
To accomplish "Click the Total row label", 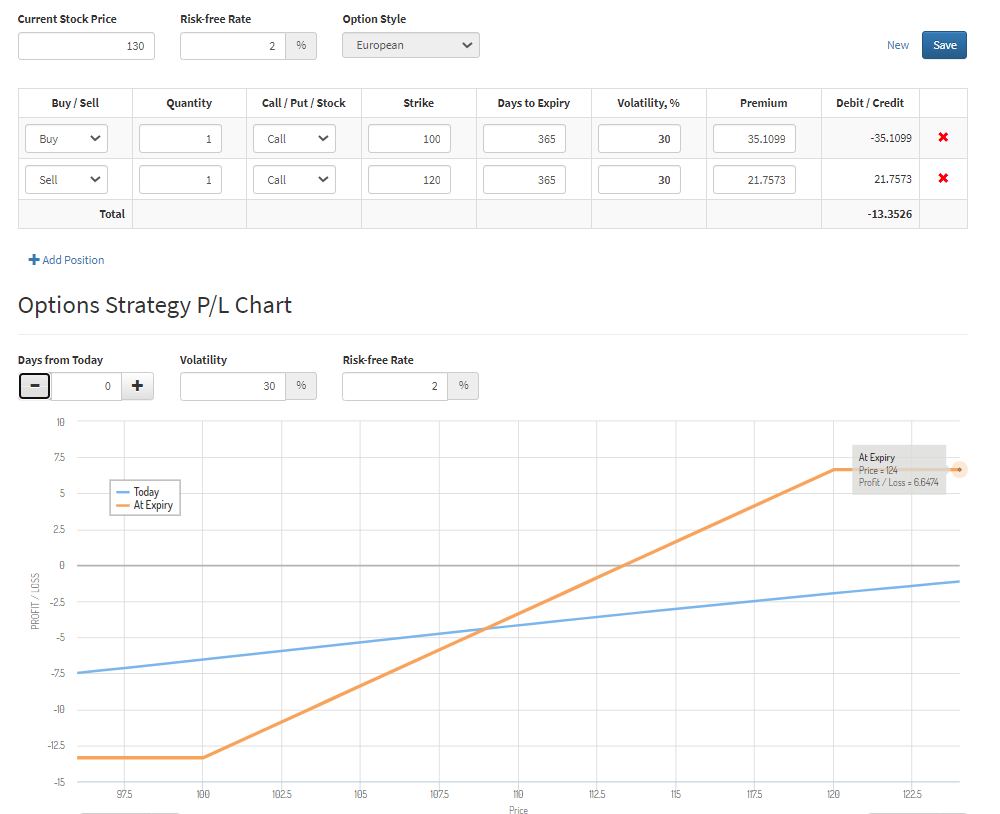I will pyautogui.click(x=112, y=214).
